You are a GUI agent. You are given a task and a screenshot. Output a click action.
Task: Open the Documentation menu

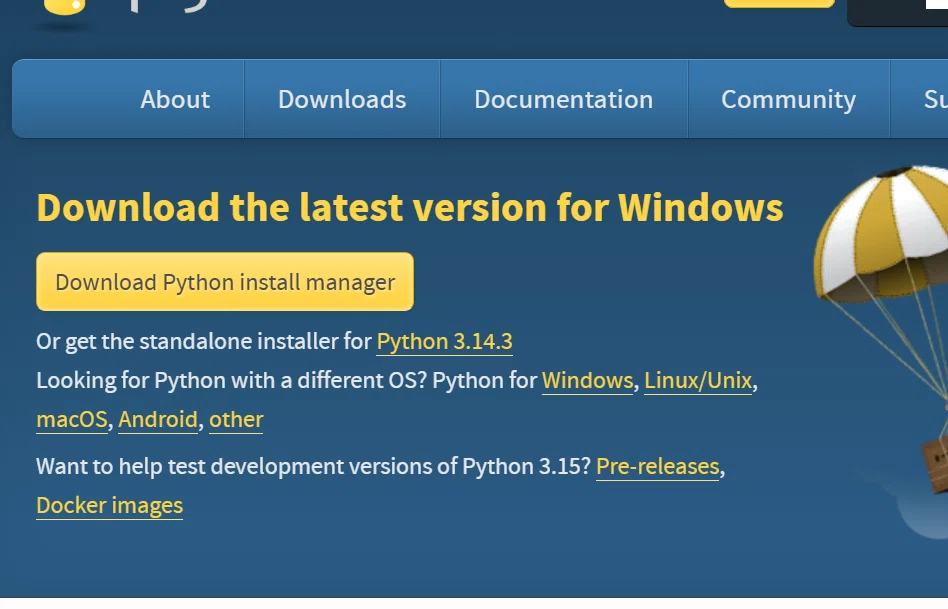563,99
